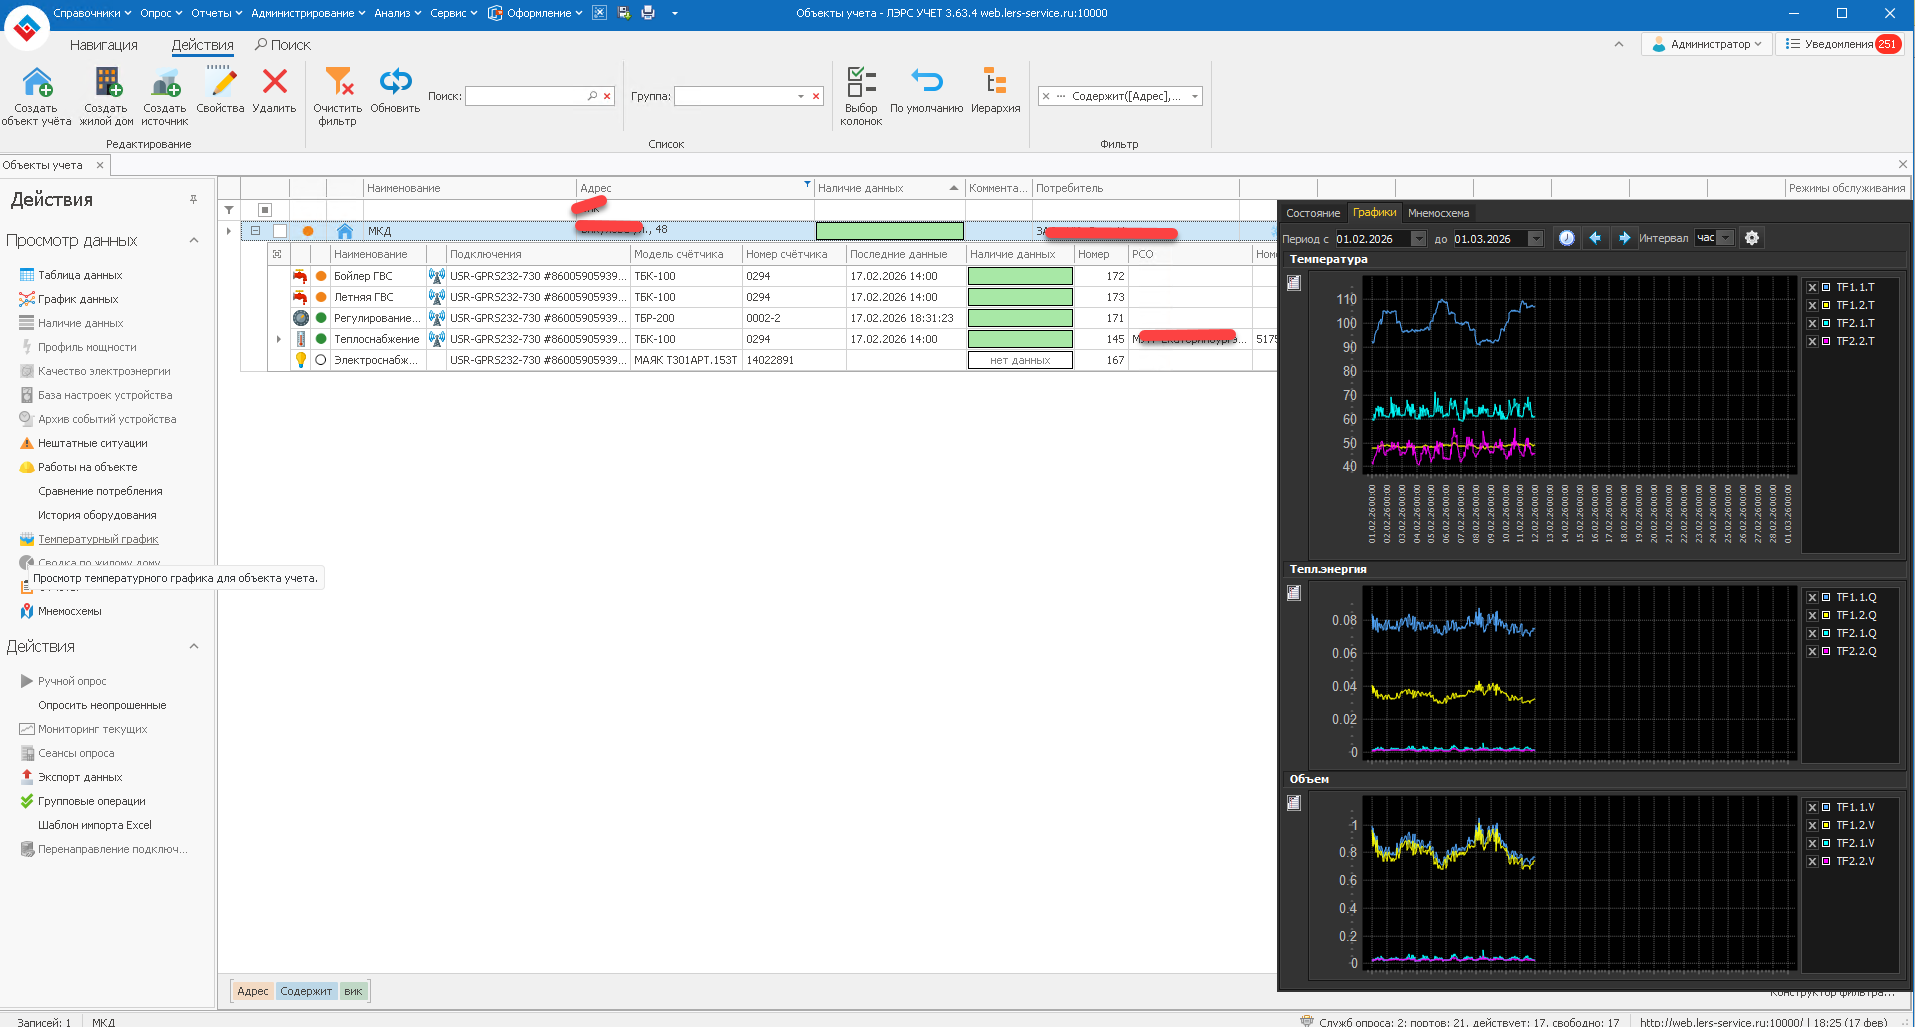The image size is (1915, 1027).
Task: Check the МКД row selection checkbox
Action: (280, 231)
